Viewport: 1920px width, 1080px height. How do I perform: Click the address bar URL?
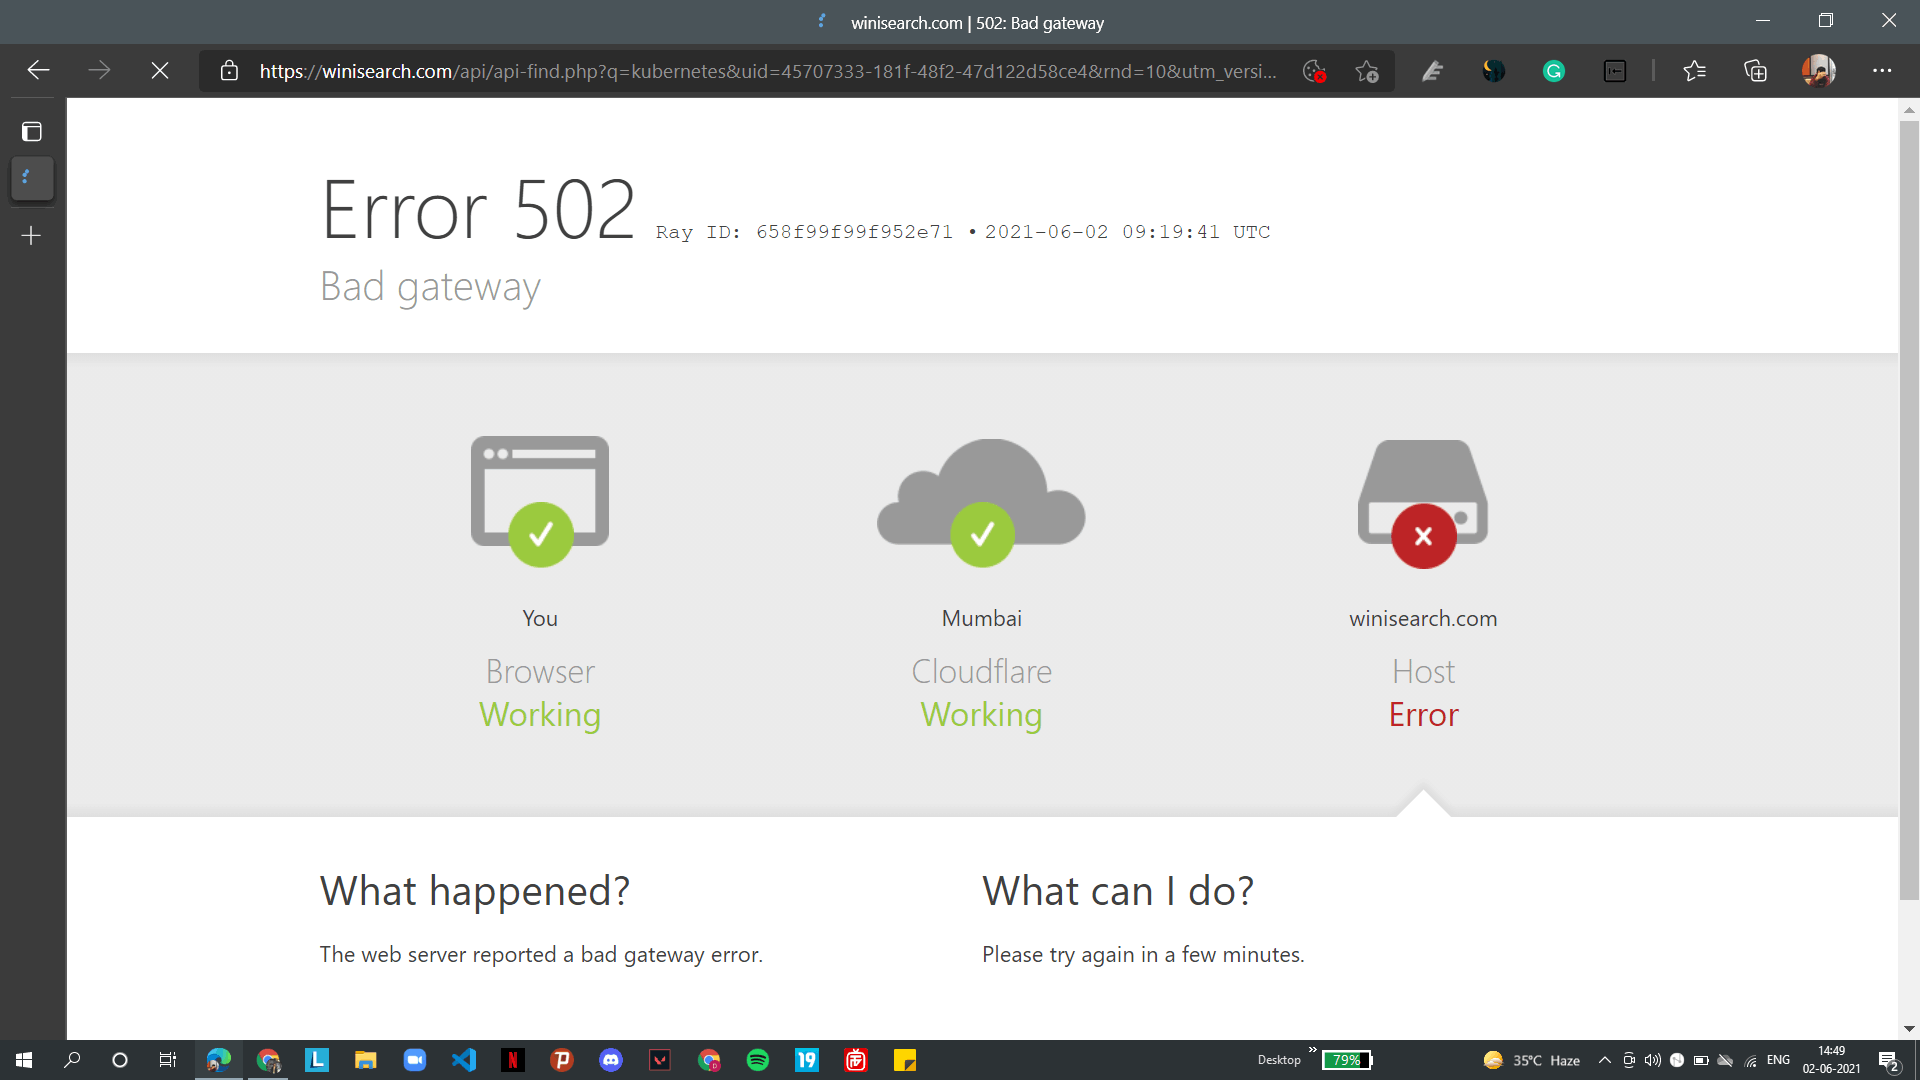coord(767,71)
